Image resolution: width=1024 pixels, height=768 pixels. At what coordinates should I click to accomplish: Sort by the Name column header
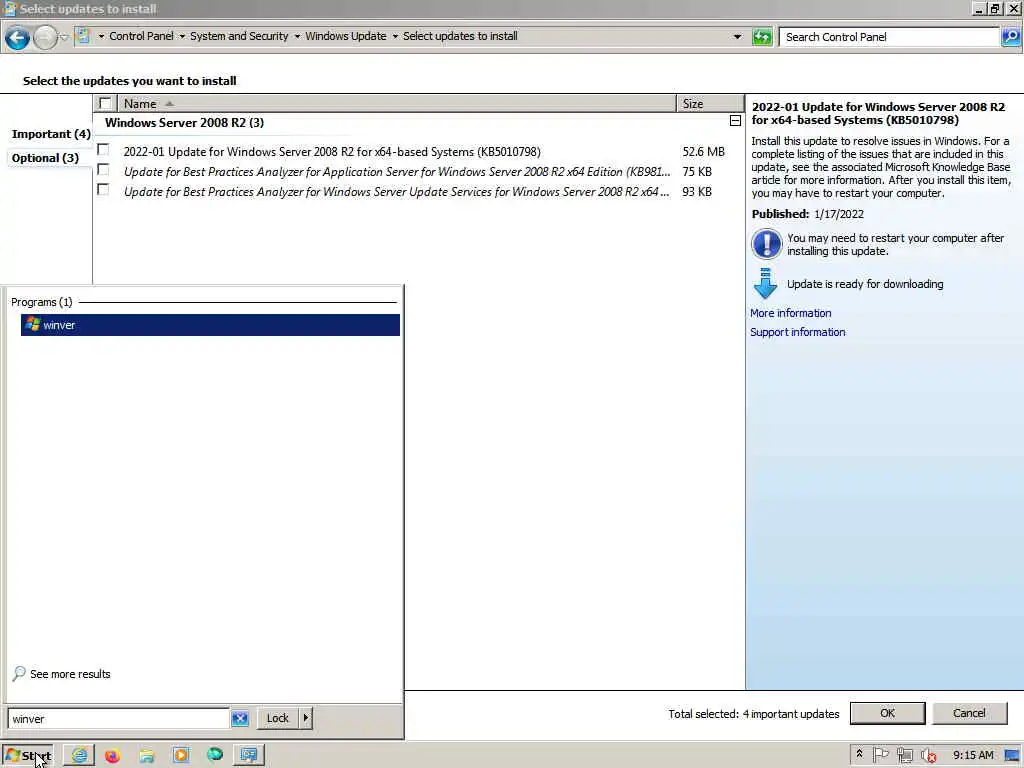pyautogui.click(x=396, y=103)
